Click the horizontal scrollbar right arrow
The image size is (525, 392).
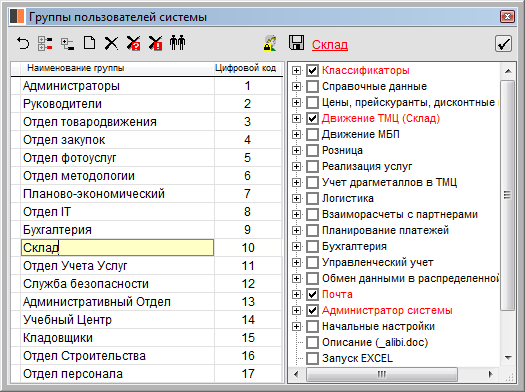(x=491, y=374)
